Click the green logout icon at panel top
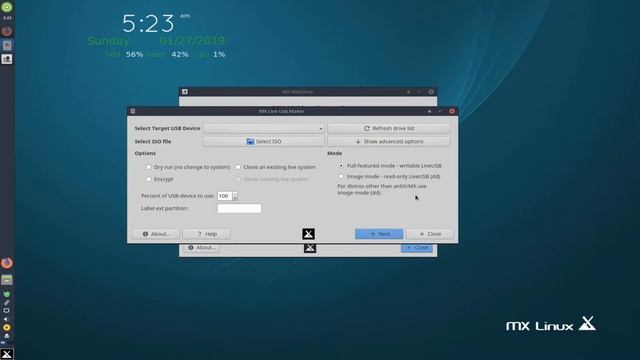This screenshot has width=640, height=360. point(7,7)
